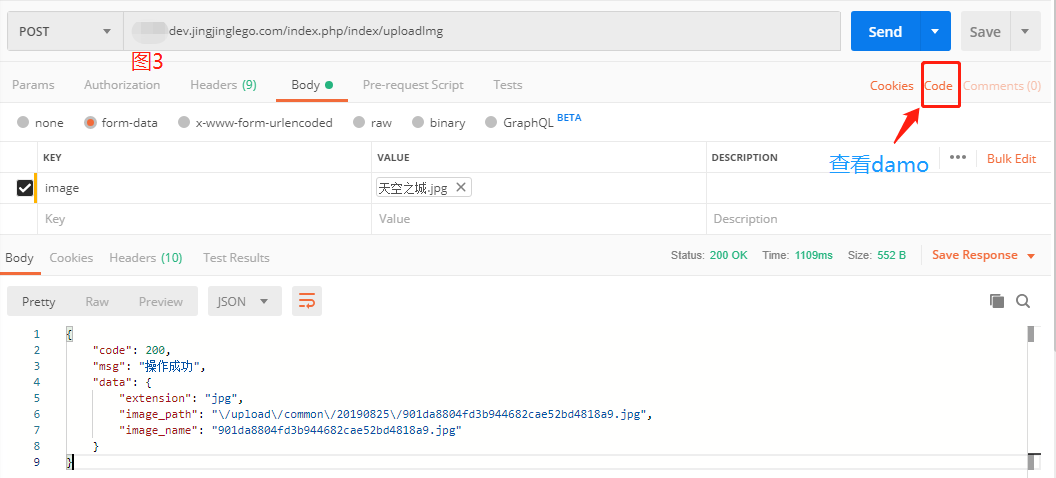Open search in response body
Image resolution: width=1056 pixels, height=478 pixels.
1023,301
